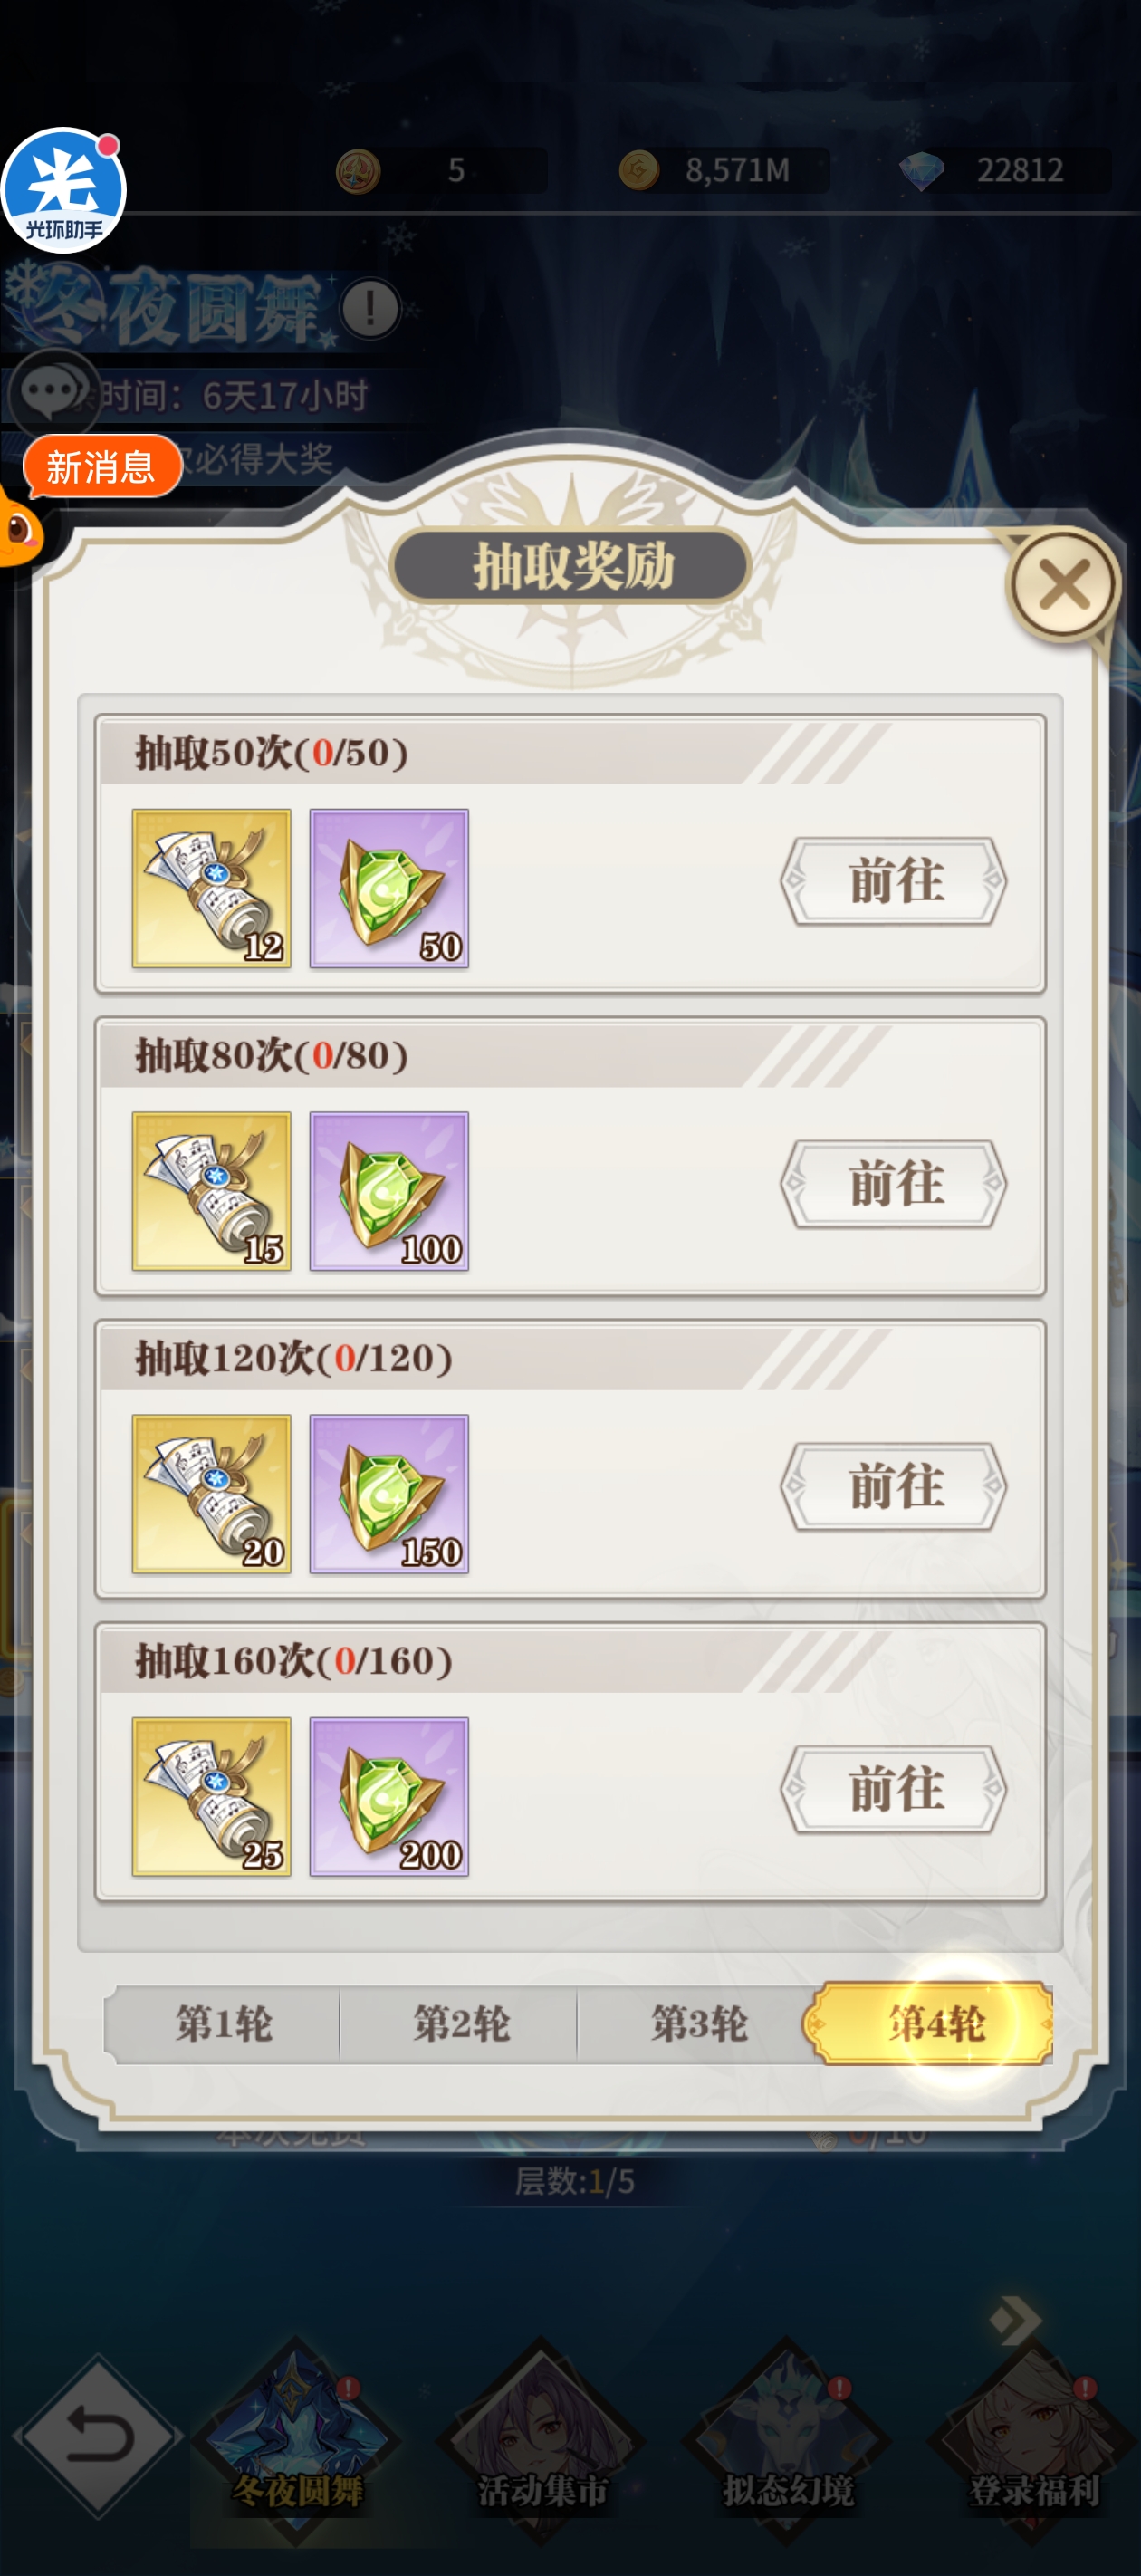Screen dimensions: 1141x2576
Task: Click 前往 for the 抽取160次 reward
Action: (893, 1790)
